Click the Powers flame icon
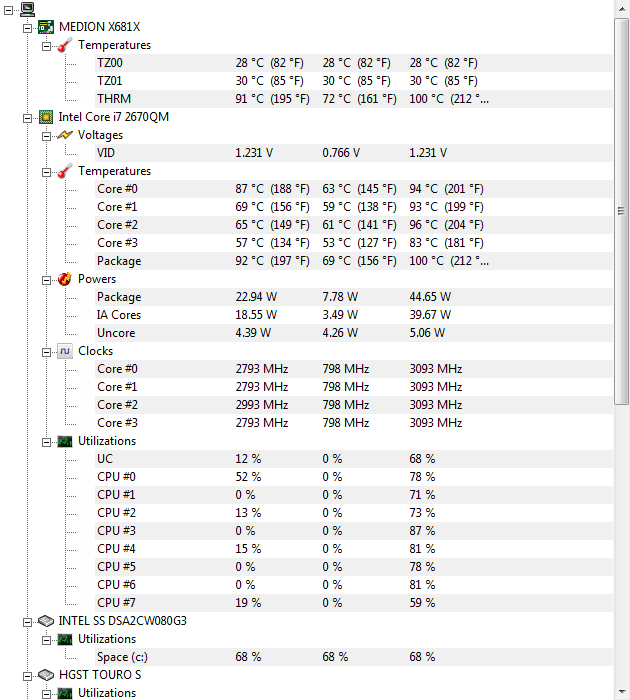 click(65, 279)
